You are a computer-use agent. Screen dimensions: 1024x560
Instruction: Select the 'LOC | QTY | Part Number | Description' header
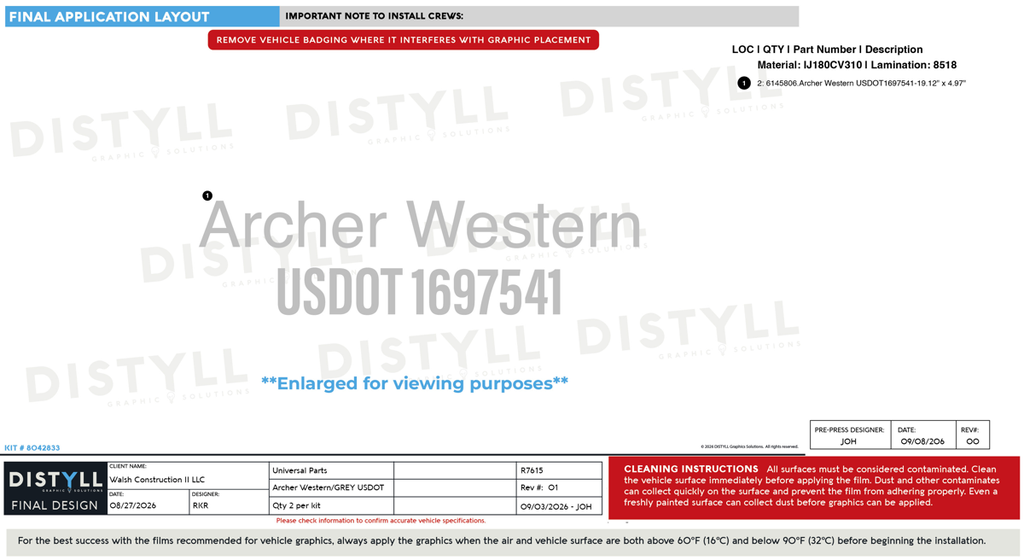click(x=827, y=50)
